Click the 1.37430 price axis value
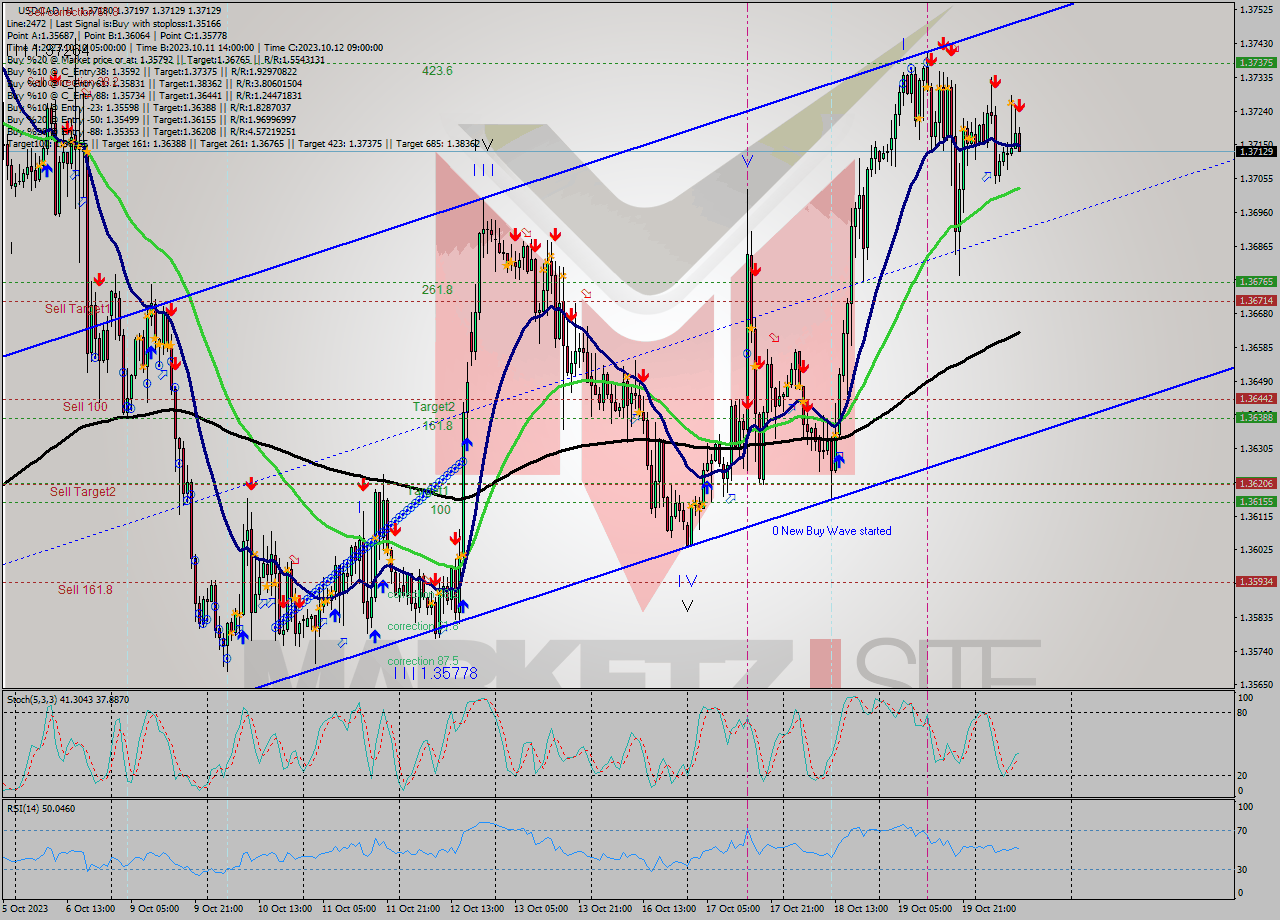Viewport: 1280px width, 920px height. click(1256, 44)
